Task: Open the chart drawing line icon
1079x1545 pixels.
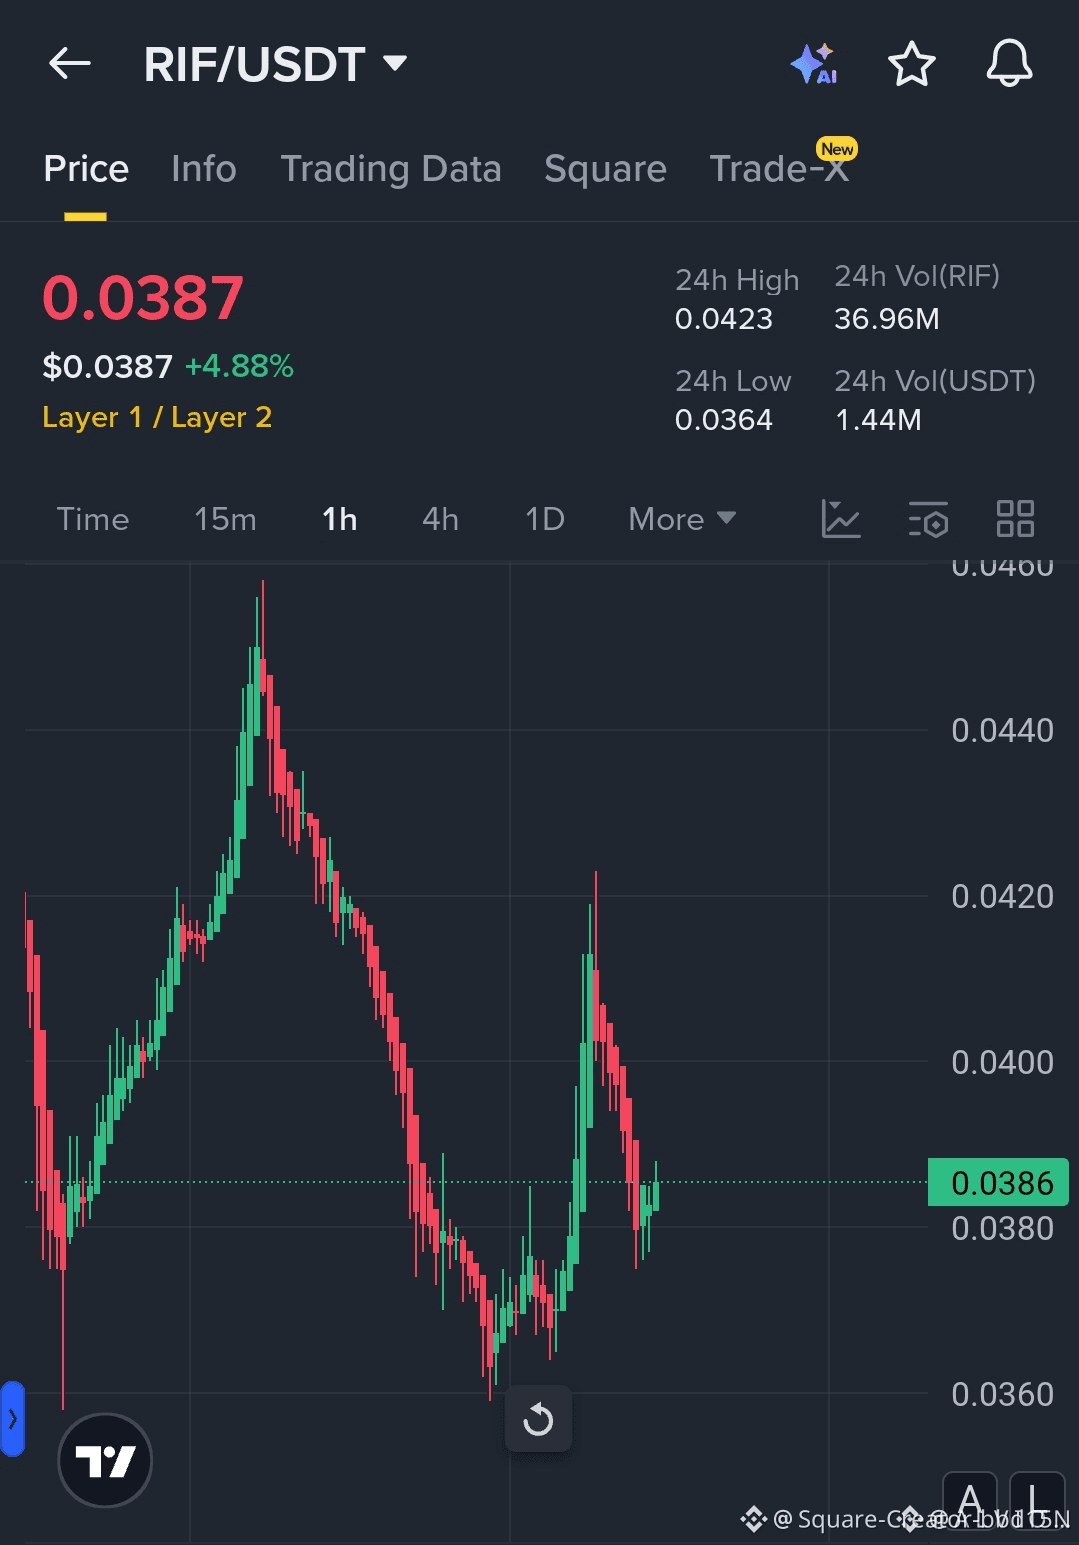Action: pos(841,519)
